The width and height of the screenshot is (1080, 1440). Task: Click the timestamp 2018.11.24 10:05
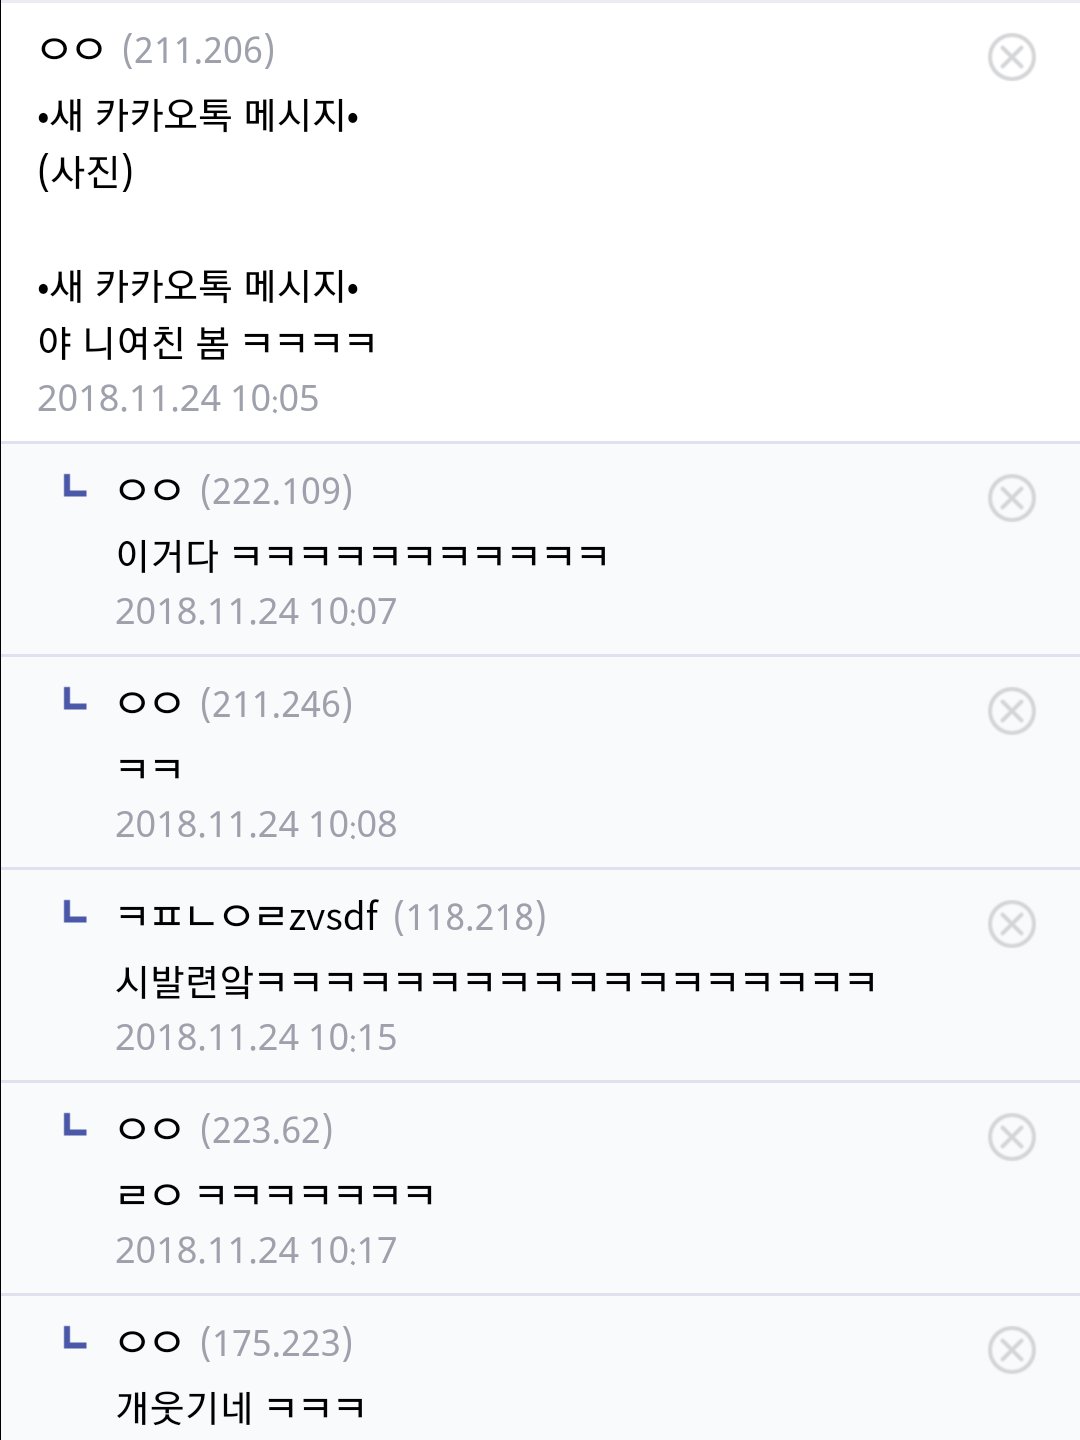(x=178, y=398)
